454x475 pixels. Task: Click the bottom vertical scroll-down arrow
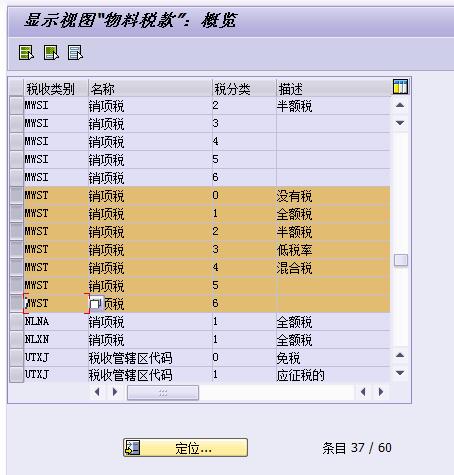(x=400, y=373)
